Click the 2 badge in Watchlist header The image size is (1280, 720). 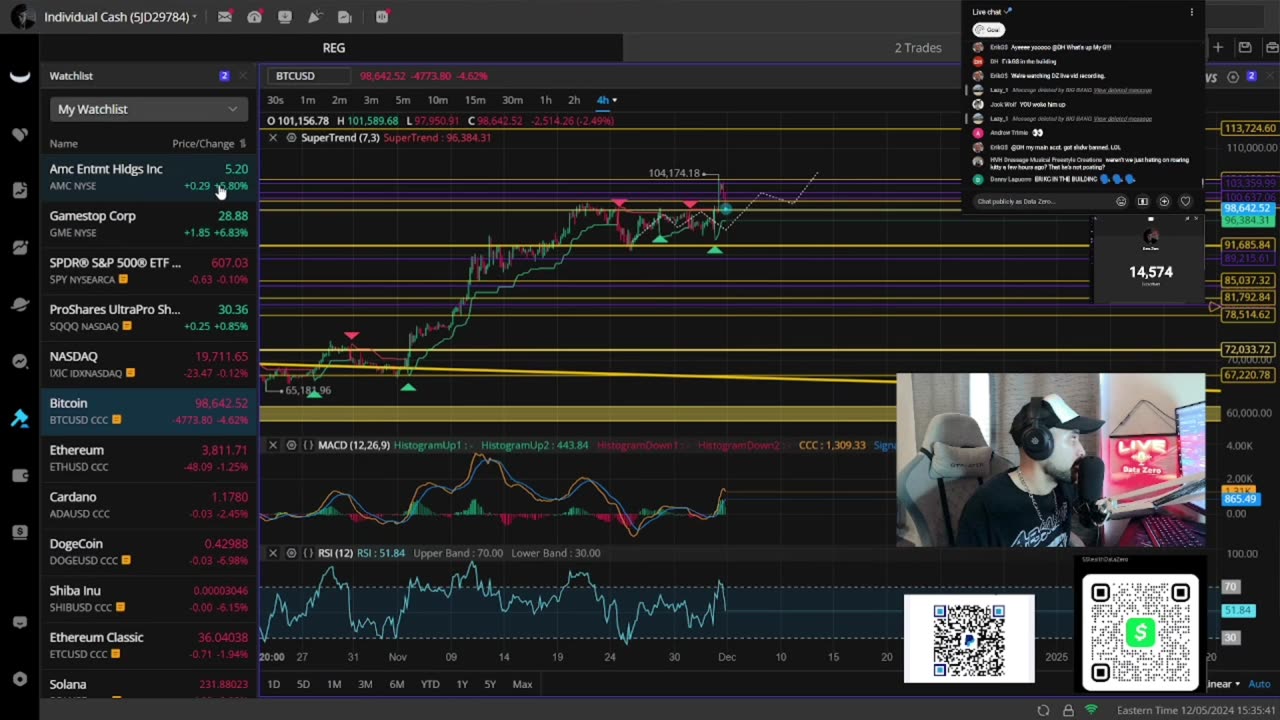tap(224, 76)
